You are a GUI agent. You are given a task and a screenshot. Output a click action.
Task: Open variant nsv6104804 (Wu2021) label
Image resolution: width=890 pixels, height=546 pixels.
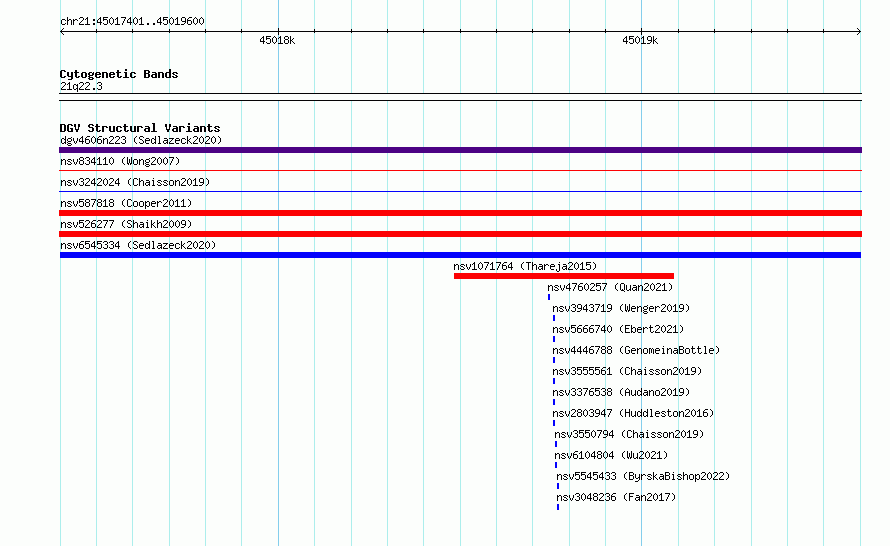[x=611, y=455]
